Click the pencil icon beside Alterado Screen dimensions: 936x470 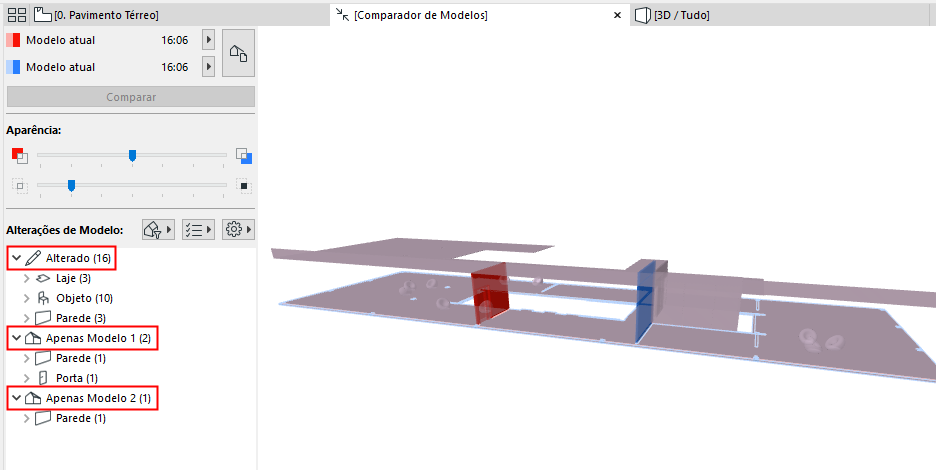pyautogui.click(x=33, y=258)
